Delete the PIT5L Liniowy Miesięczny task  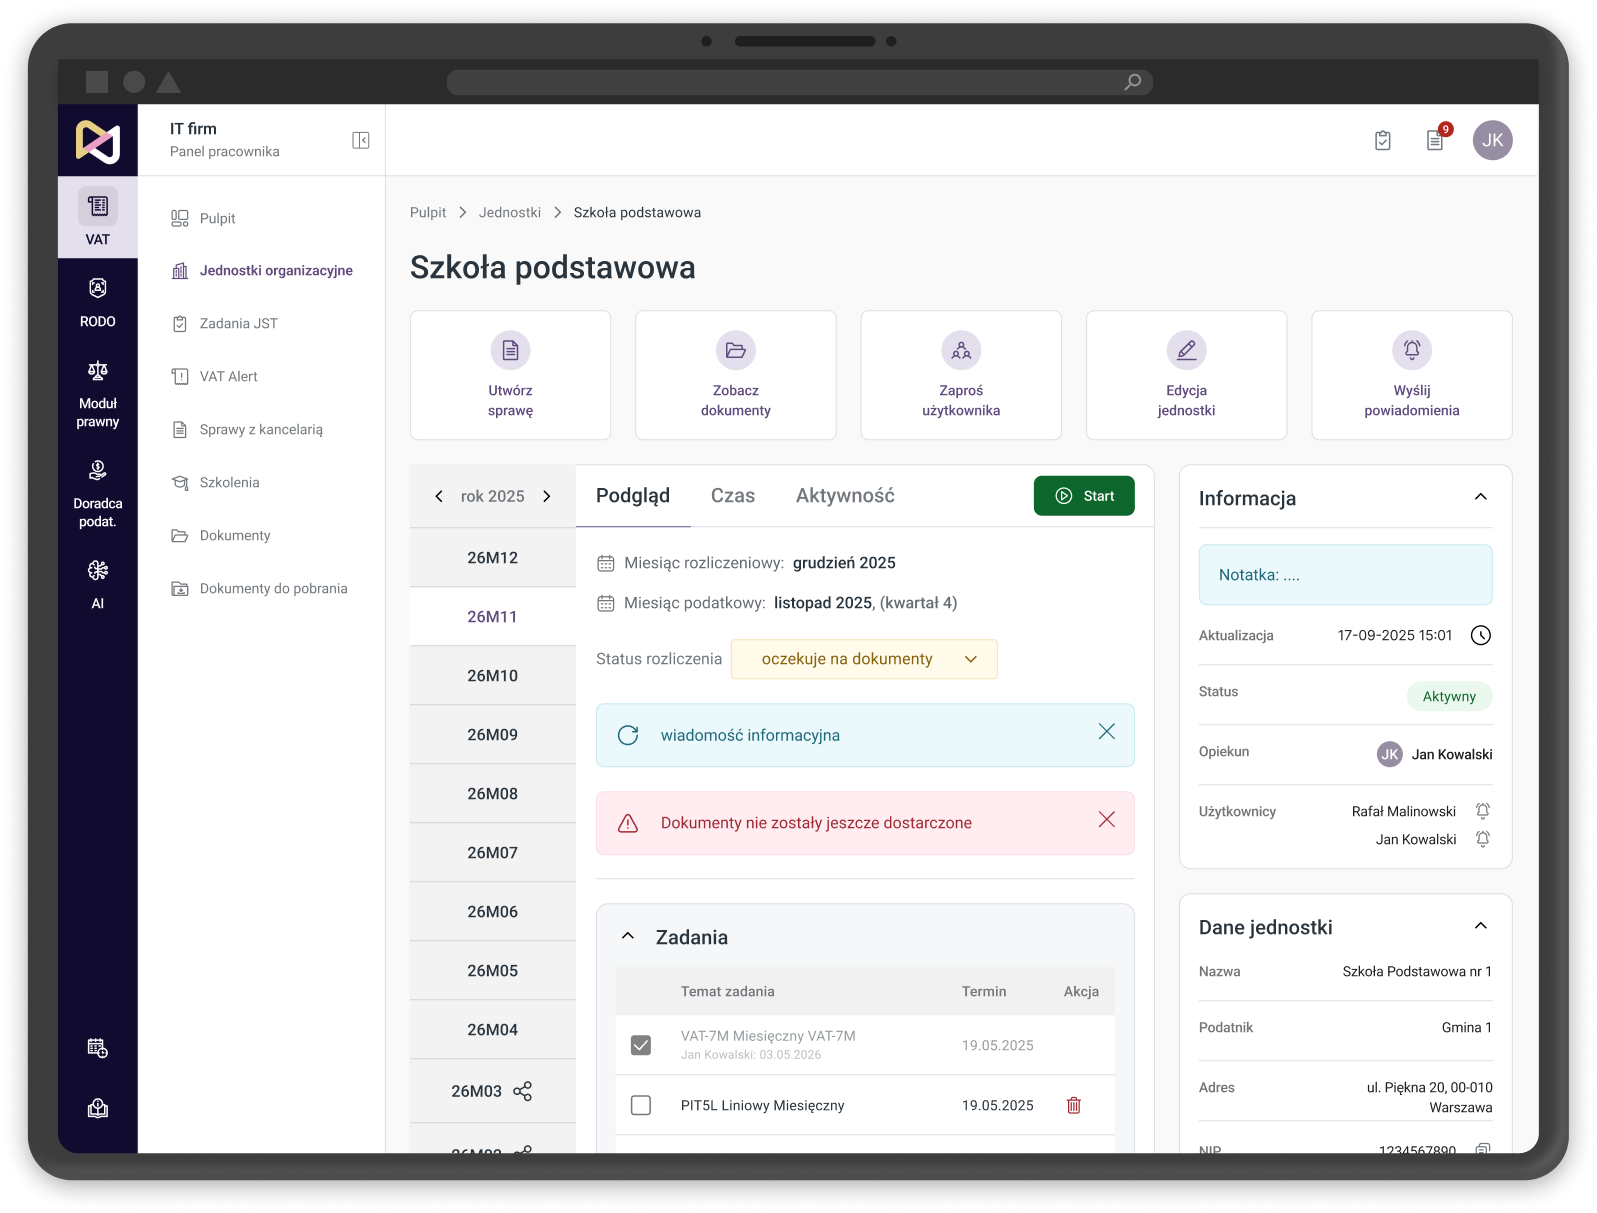pyautogui.click(x=1074, y=1105)
